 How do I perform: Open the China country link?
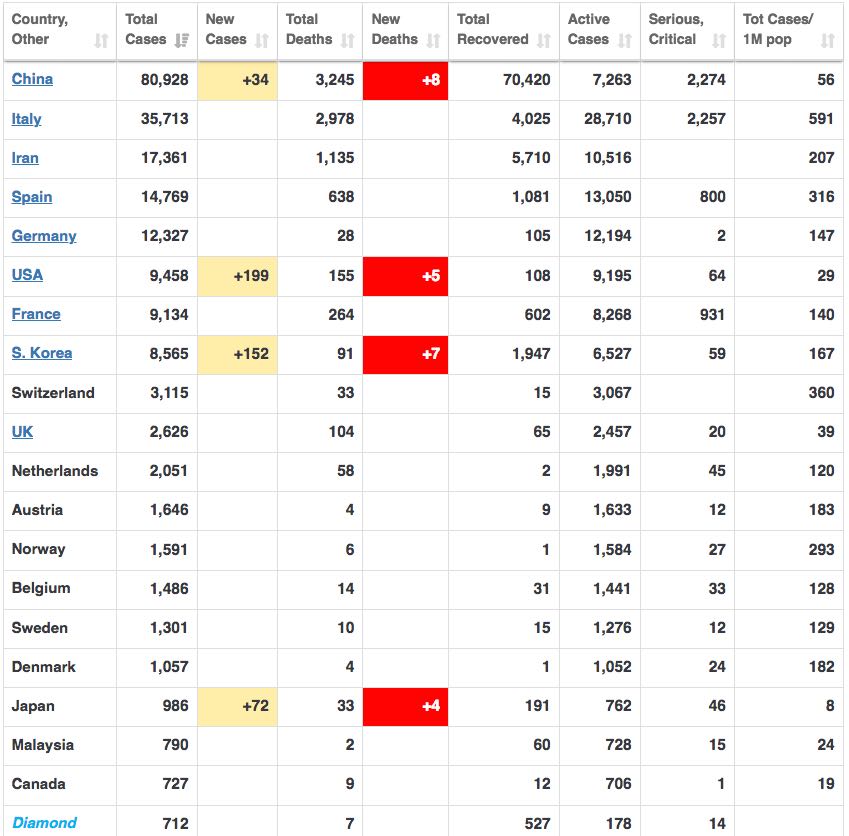[32, 79]
